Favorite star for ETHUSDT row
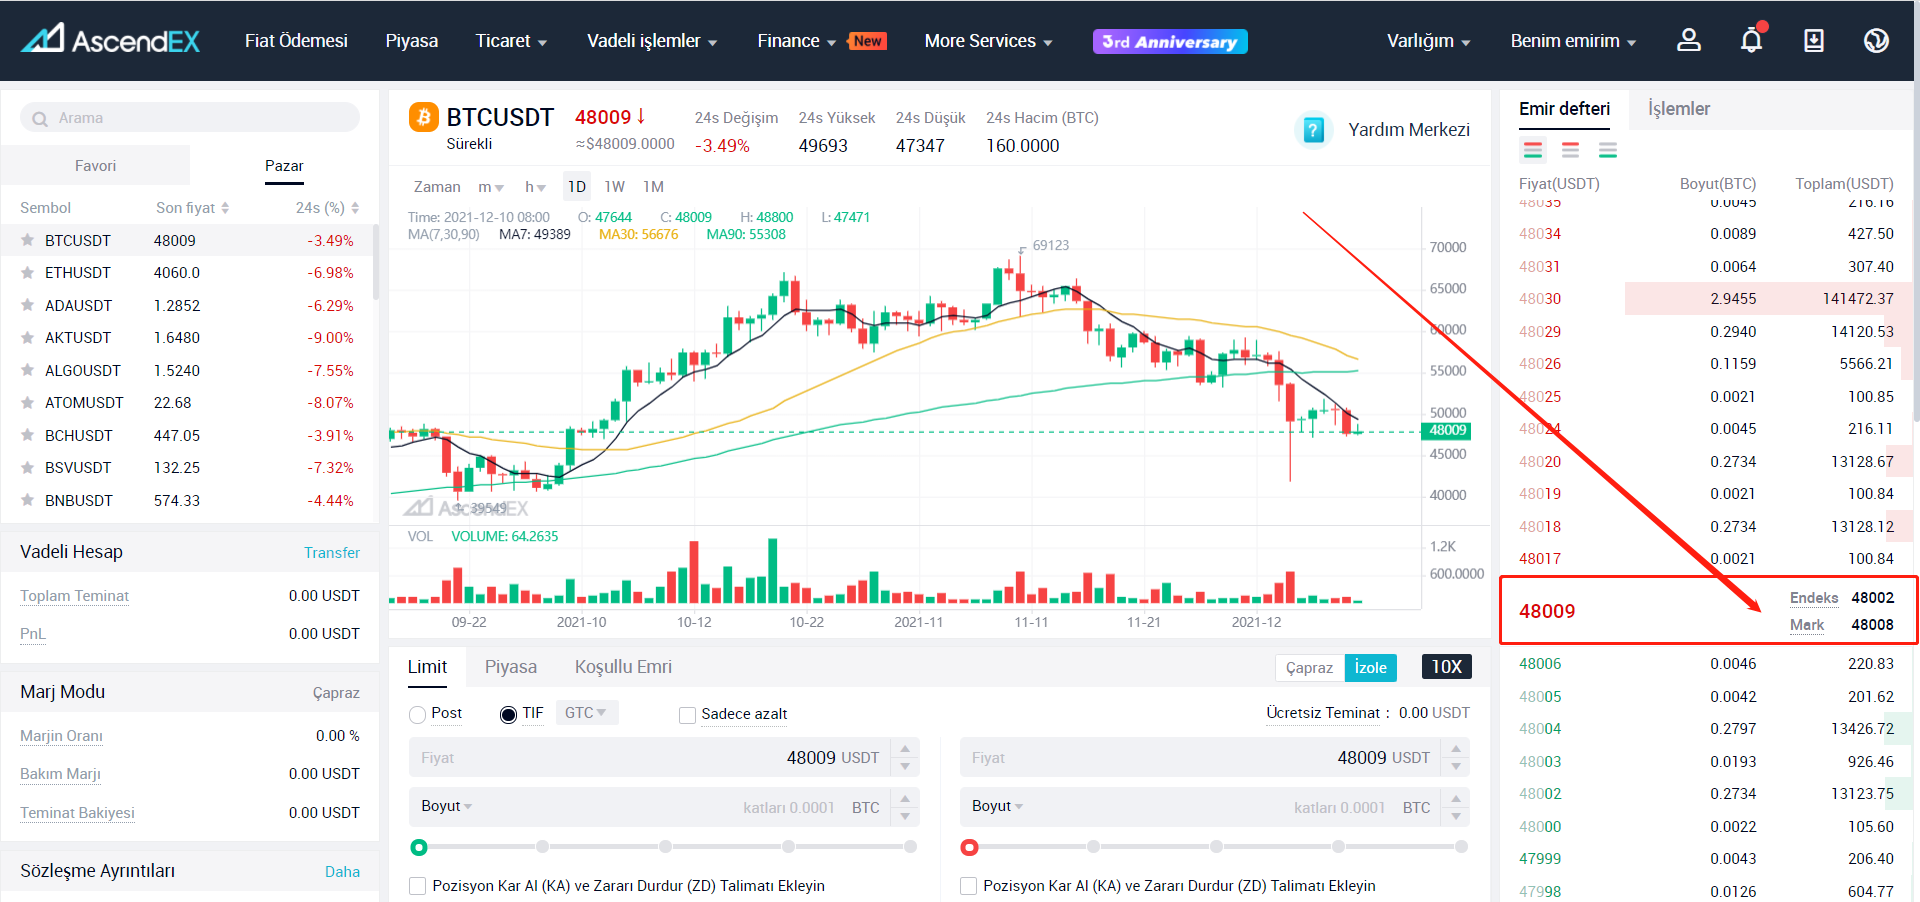Viewport: 1920px width, 902px height. (x=28, y=272)
